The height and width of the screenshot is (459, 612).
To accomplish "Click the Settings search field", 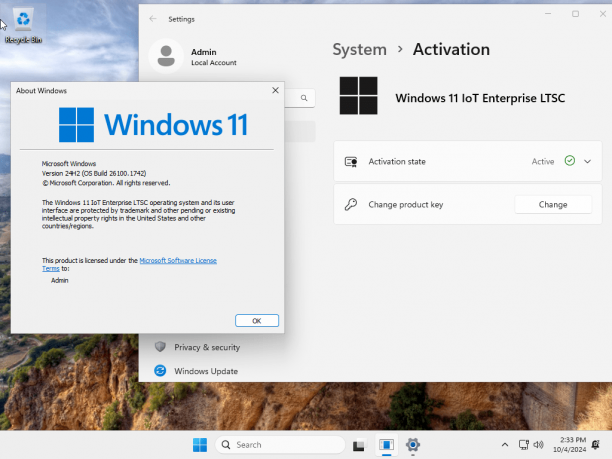I will (299, 98).
